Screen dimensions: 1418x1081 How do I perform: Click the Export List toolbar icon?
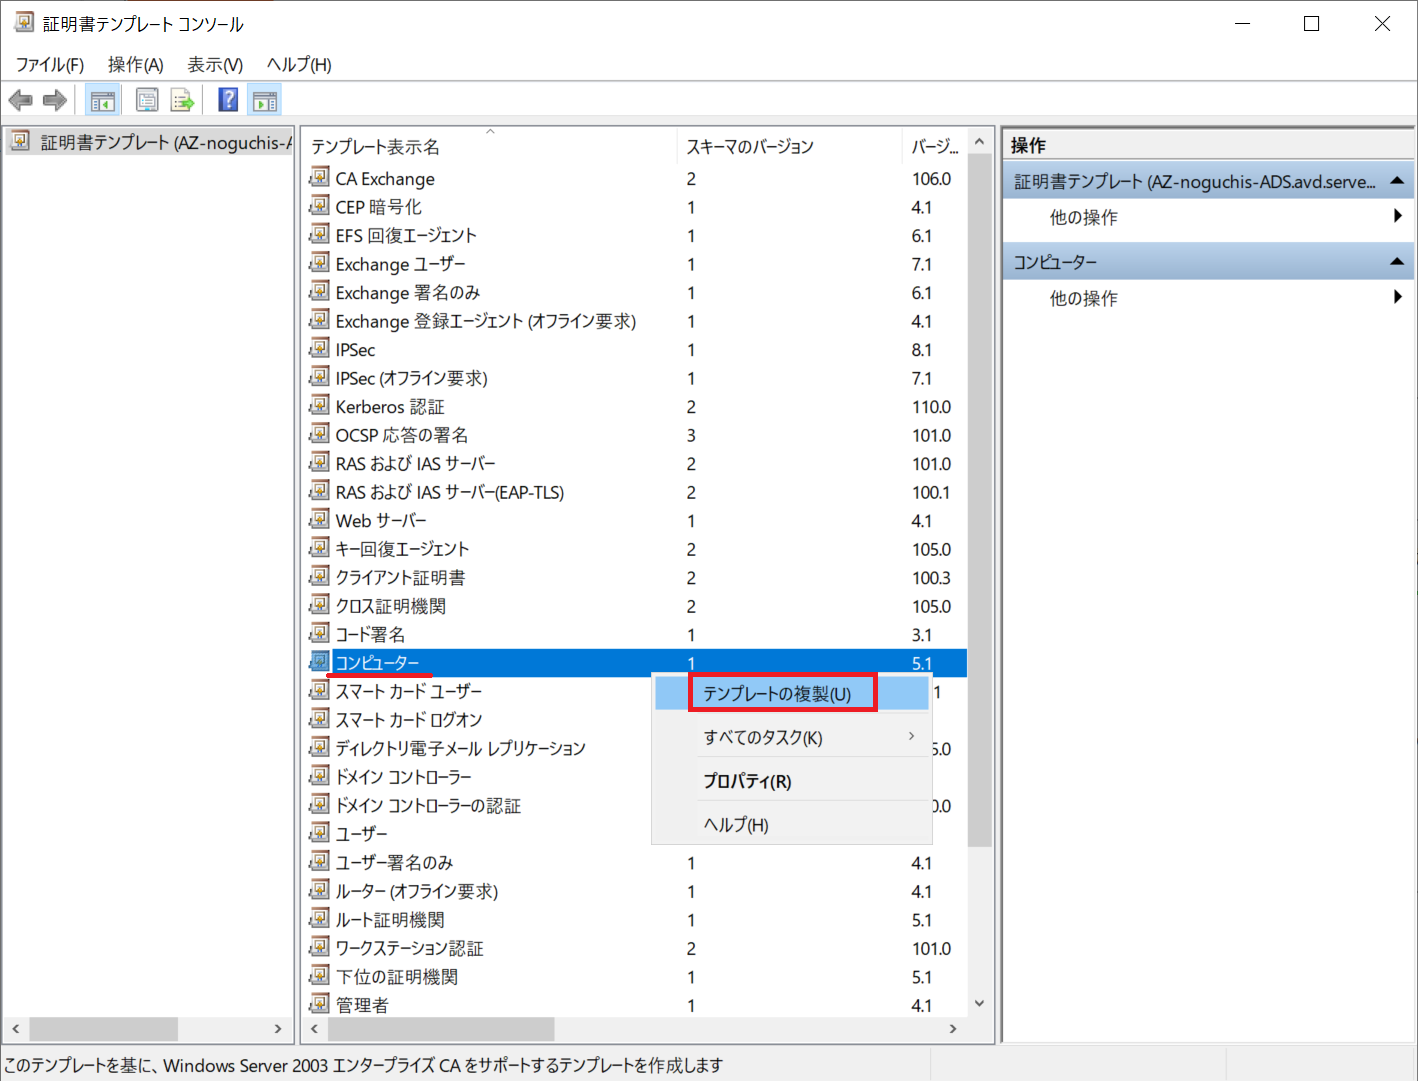[x=181, y=100]
